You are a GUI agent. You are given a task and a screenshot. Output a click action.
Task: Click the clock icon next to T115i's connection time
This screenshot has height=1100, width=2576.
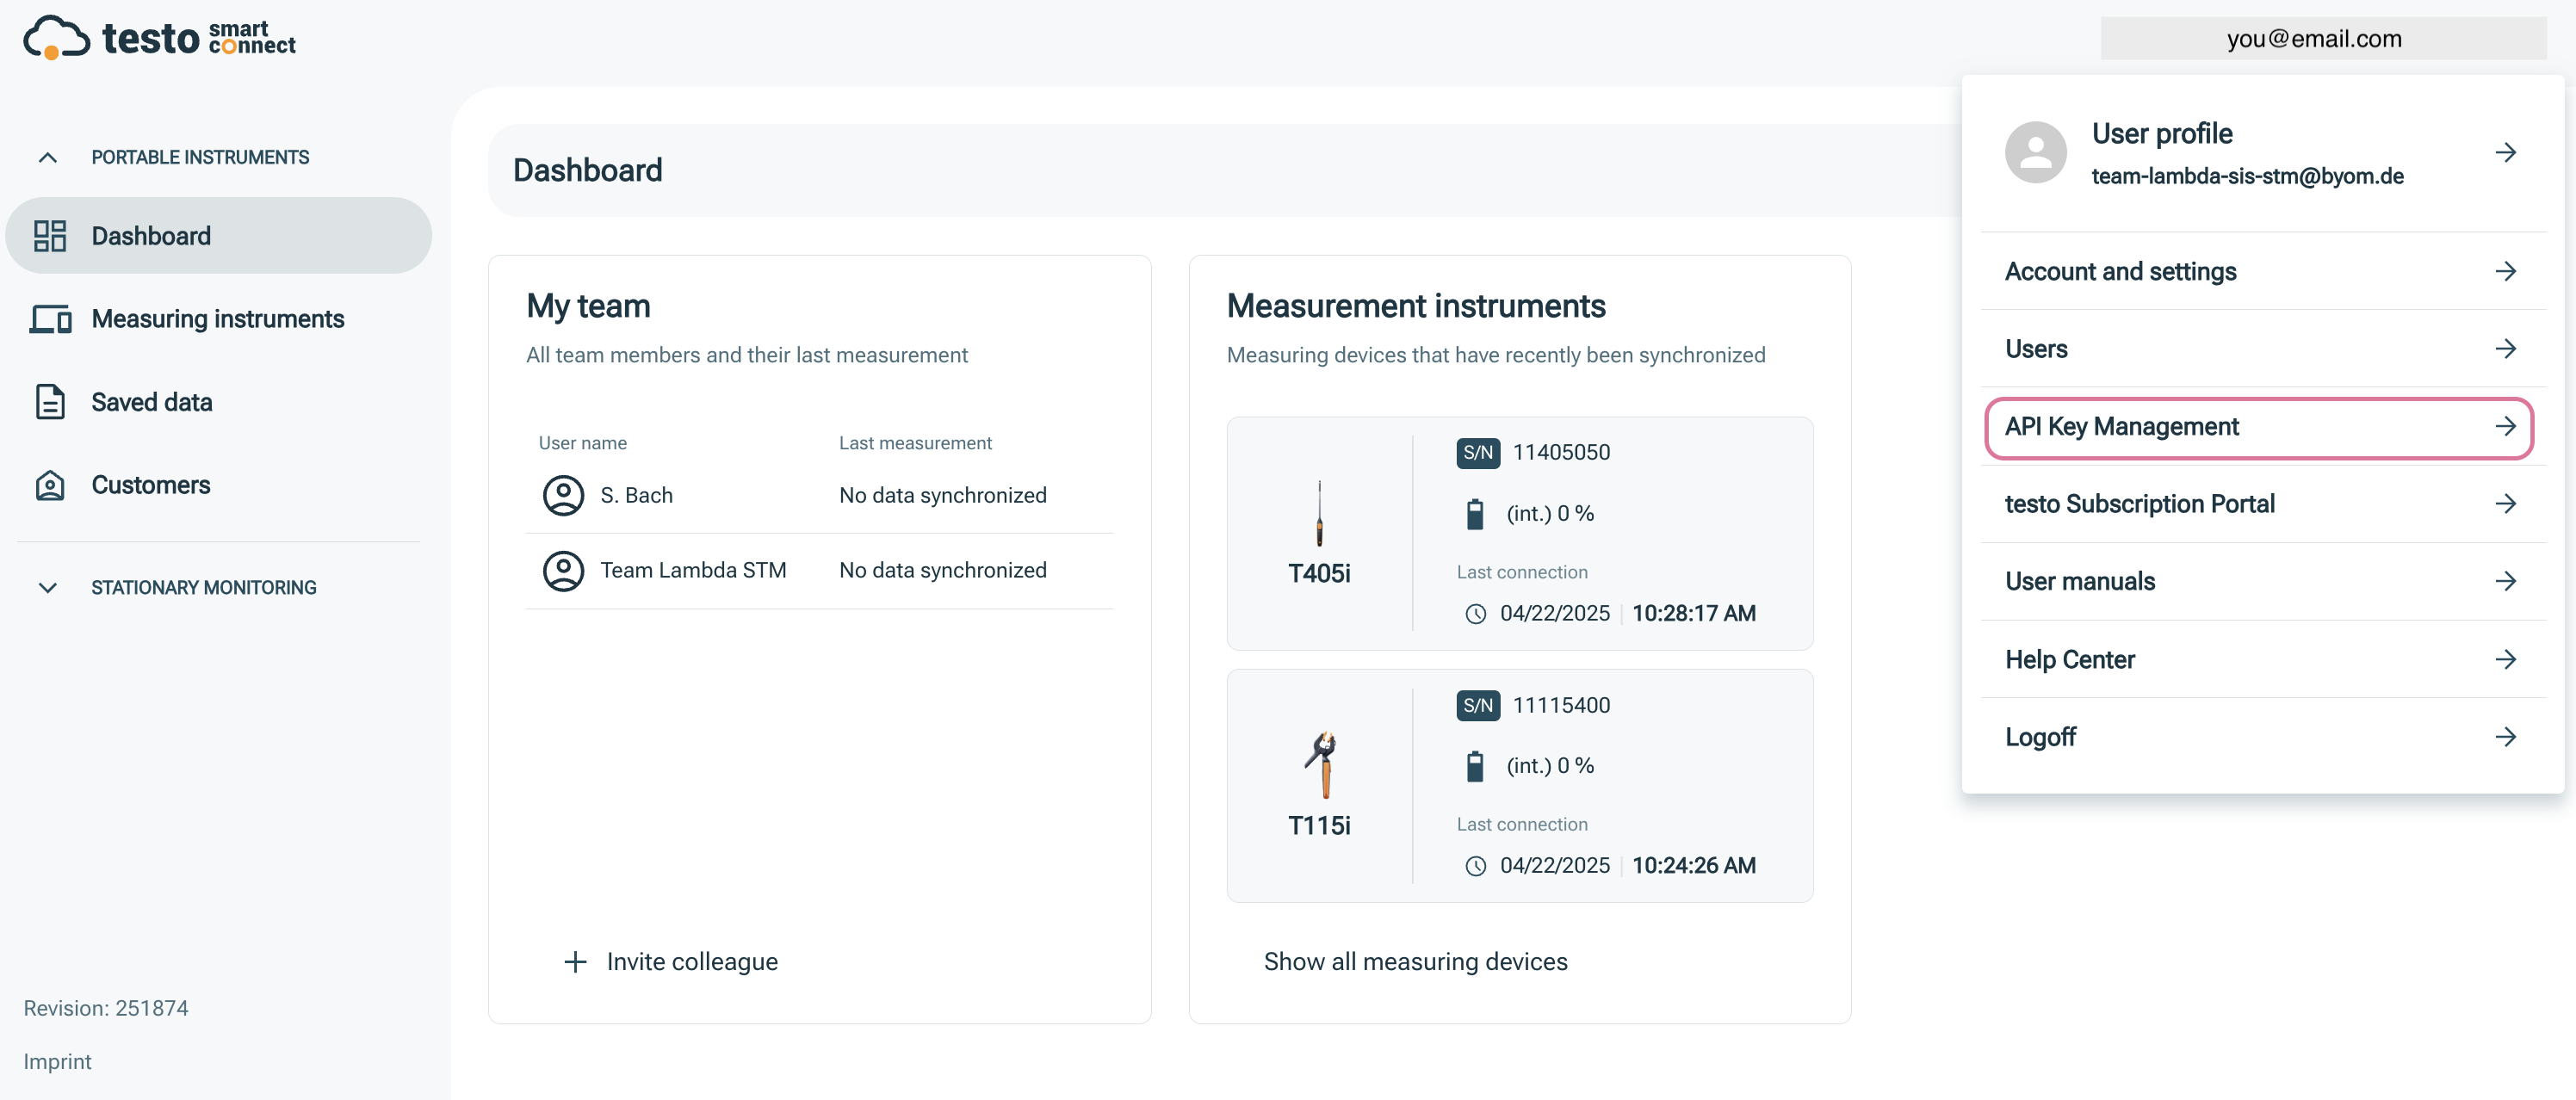1477,866
